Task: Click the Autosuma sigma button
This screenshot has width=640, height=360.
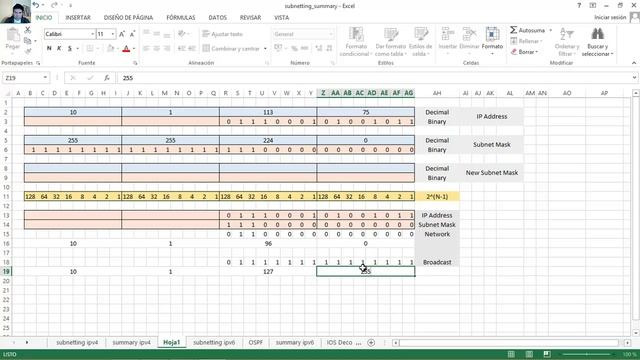Action: pos(527,30)
